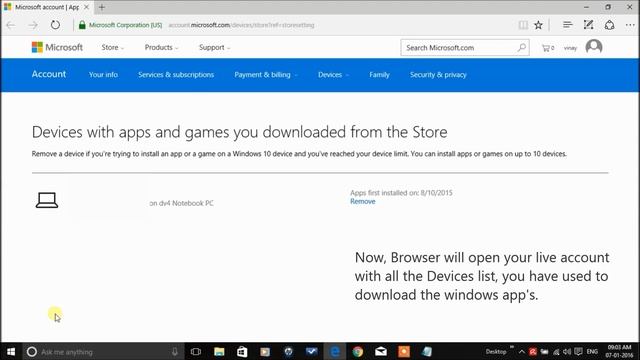Click the vinay username text
The height and width of the screenshot is (360, 640).
(x=570, y=48)
